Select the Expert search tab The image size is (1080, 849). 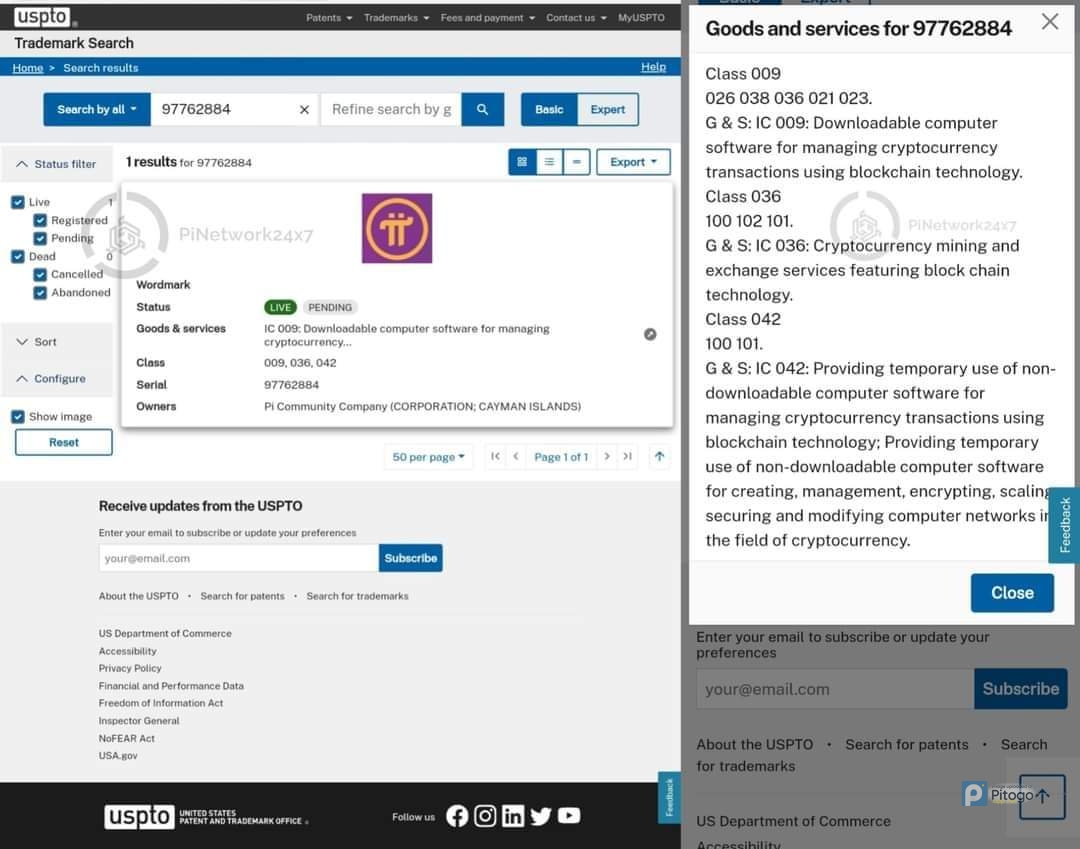click(607, 109)
